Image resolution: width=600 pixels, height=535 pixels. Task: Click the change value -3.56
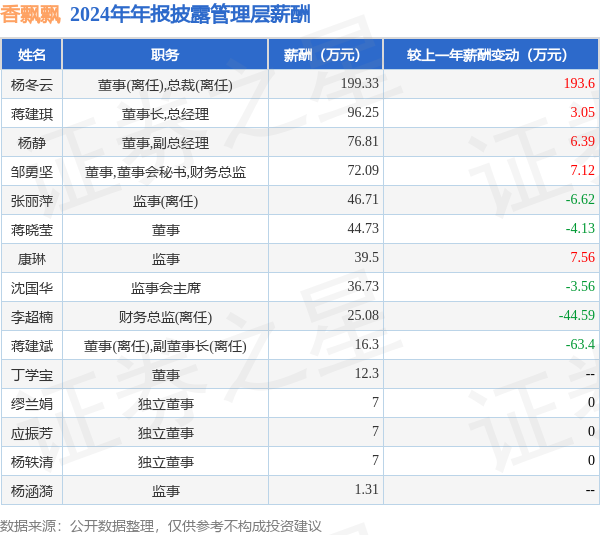pyautogui.click(x=580, y=287)
